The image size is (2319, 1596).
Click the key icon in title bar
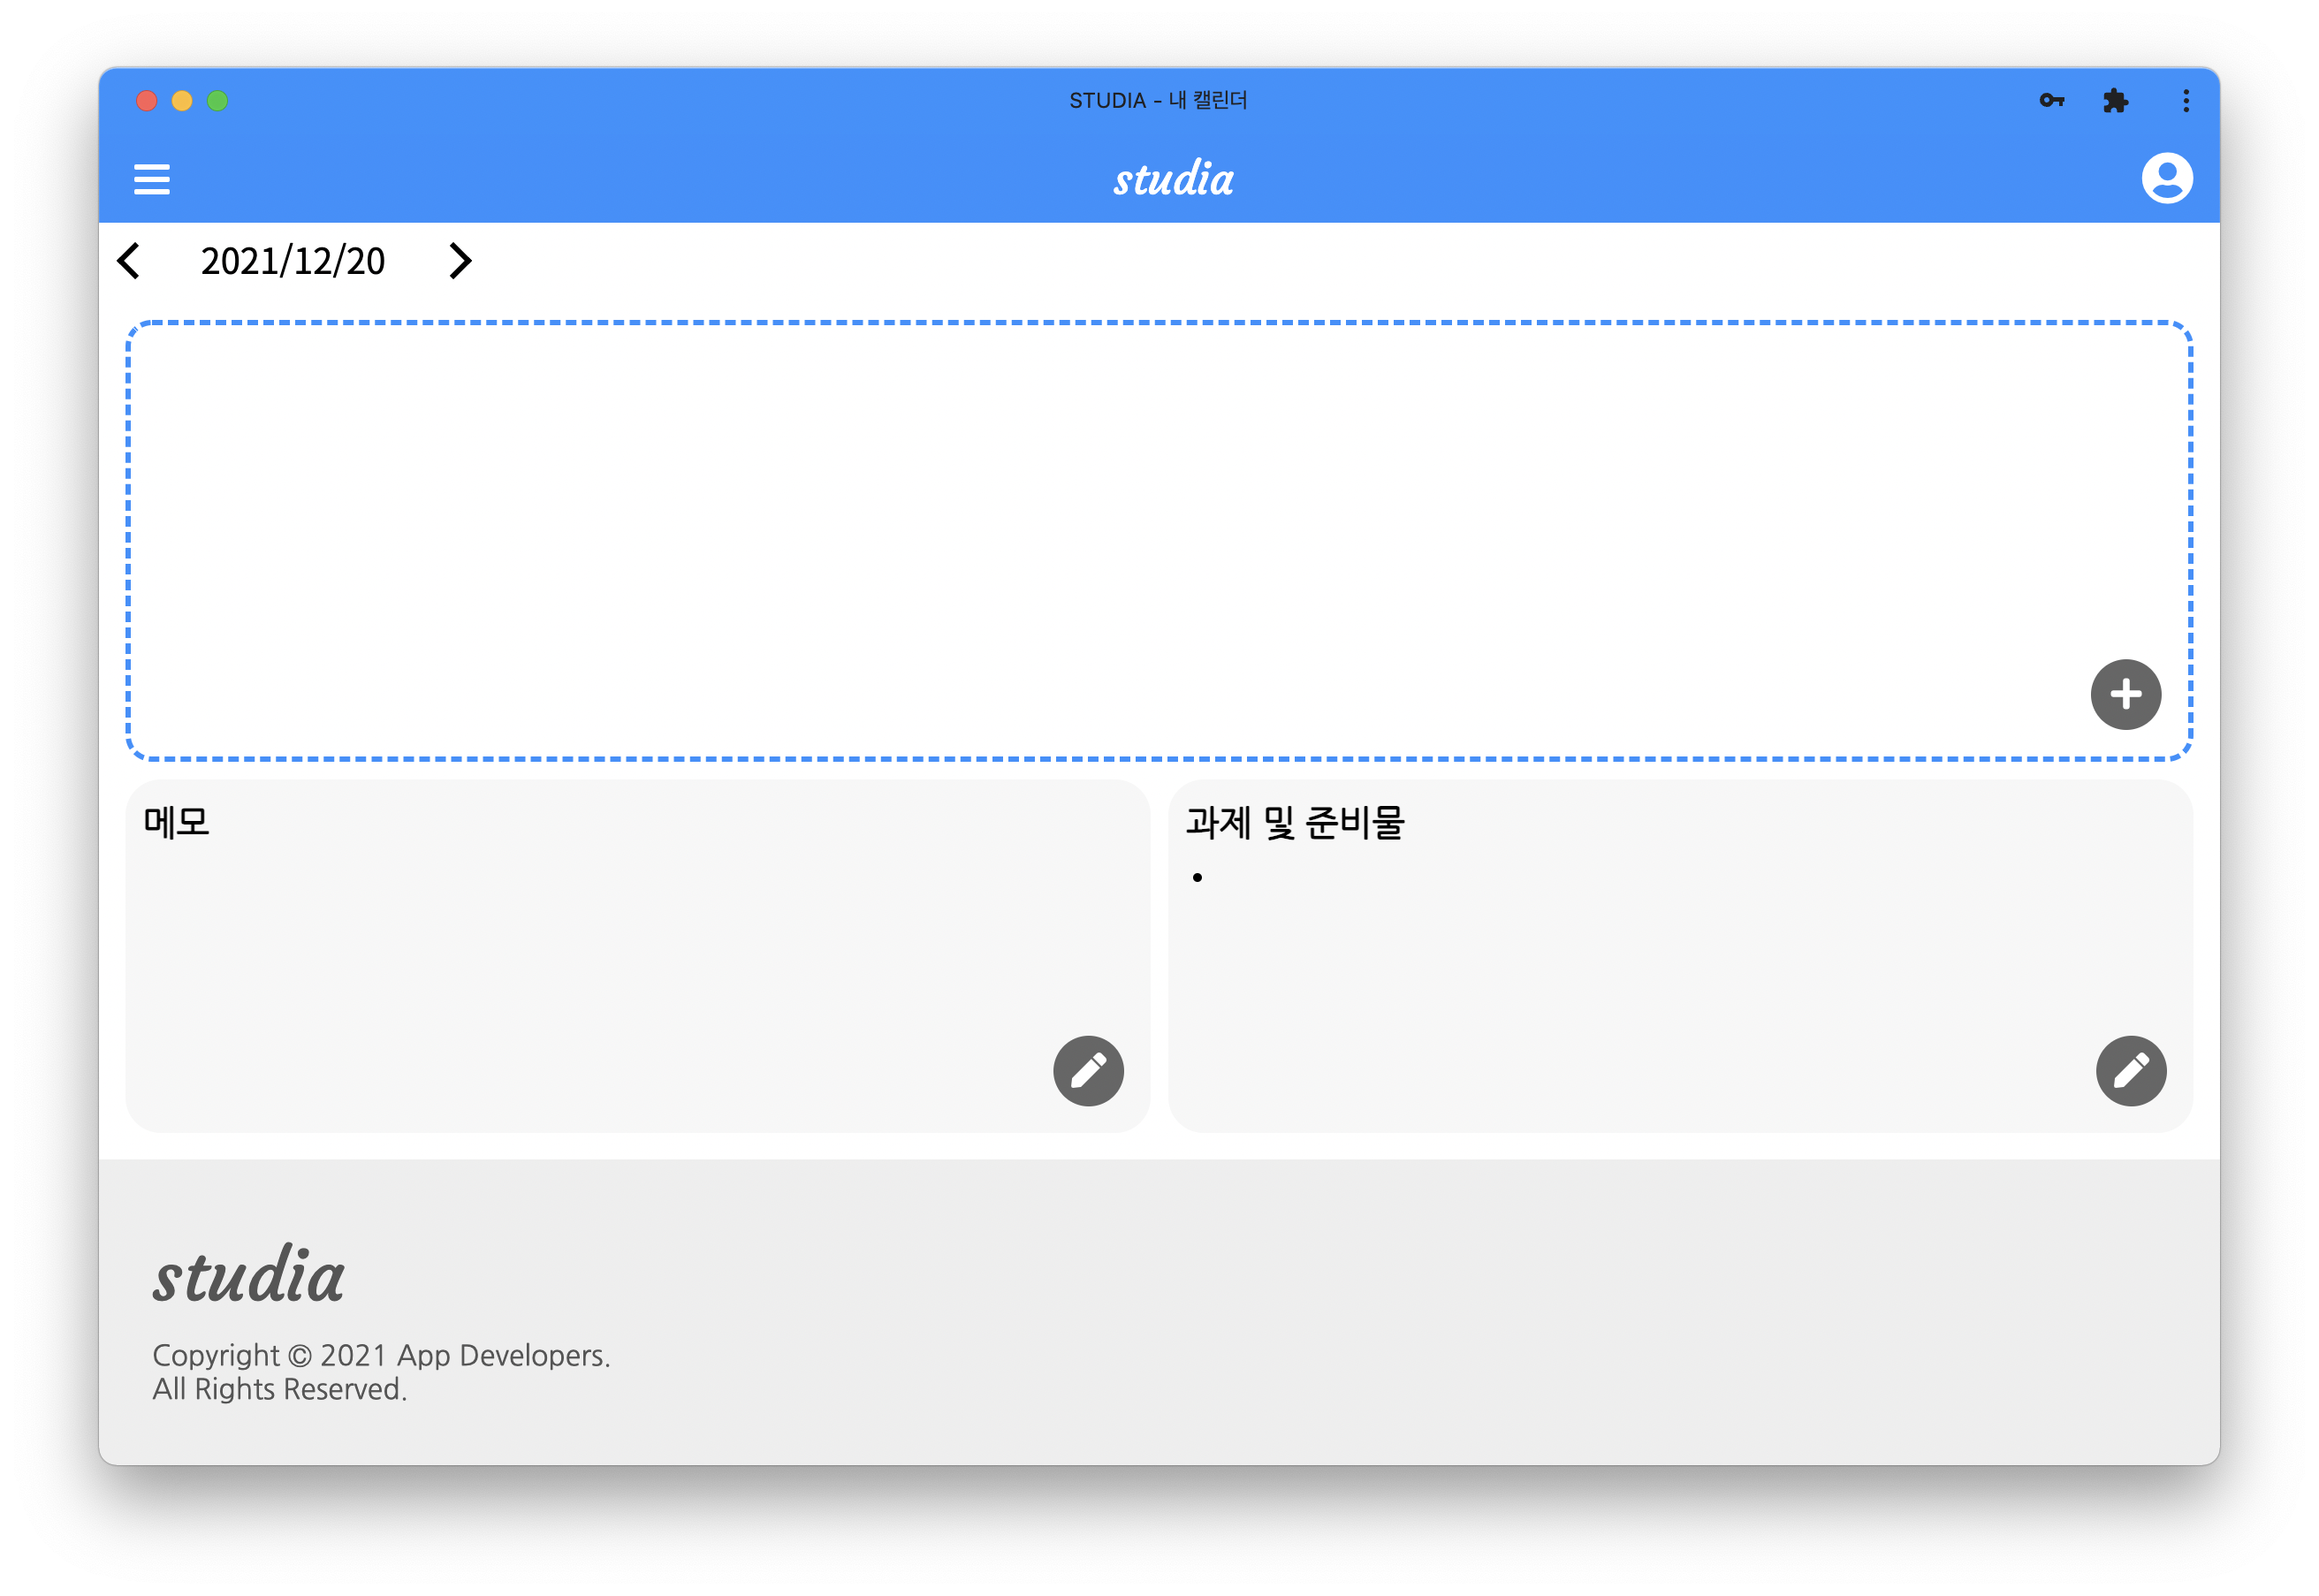coord(2051,100)
